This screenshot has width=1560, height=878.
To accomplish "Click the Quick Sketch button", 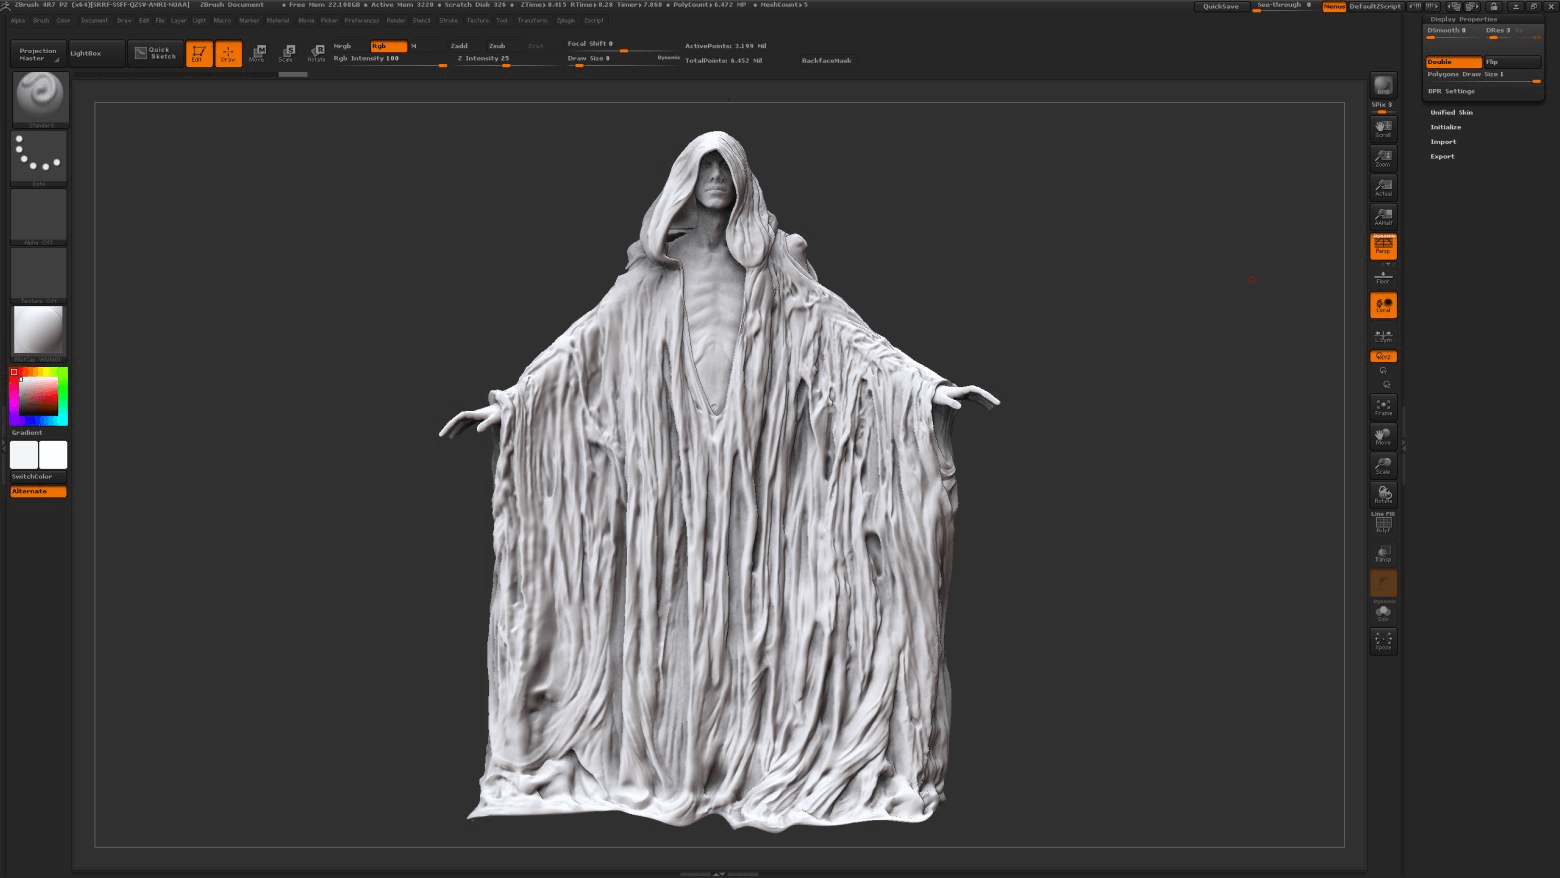I will (x=155, y=54).
